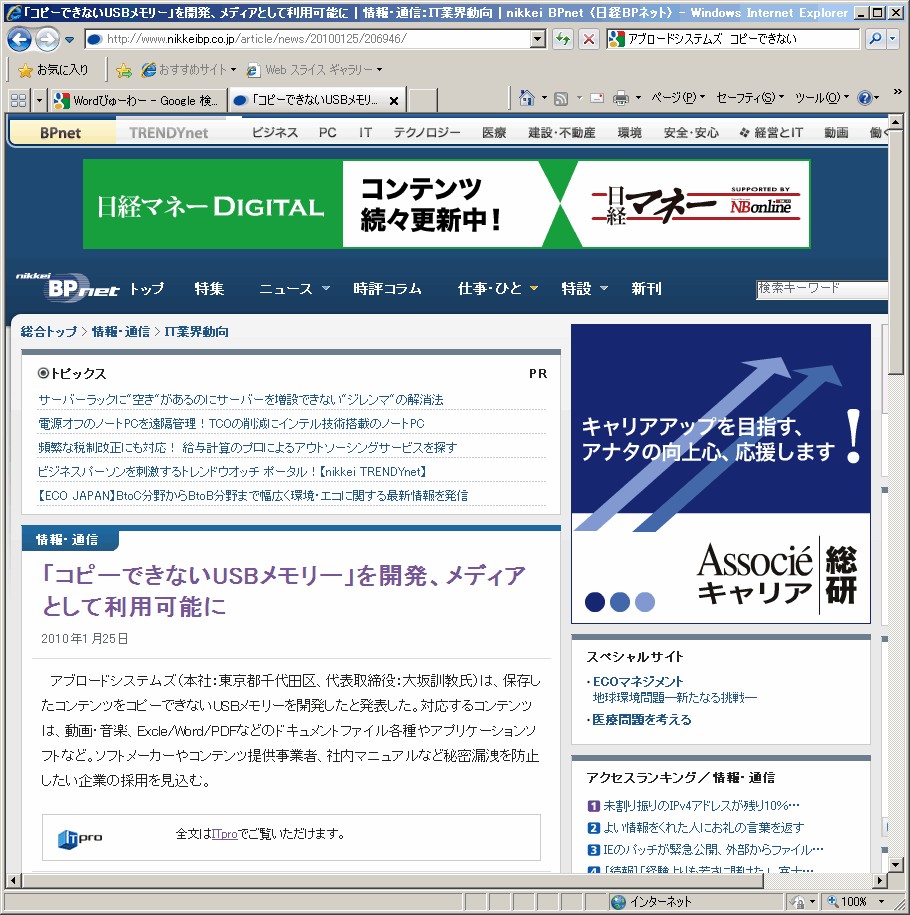Click the nikkei BPnet logo
The width and height of the screenshot is (910, 915).
click(x=67, y=287)
